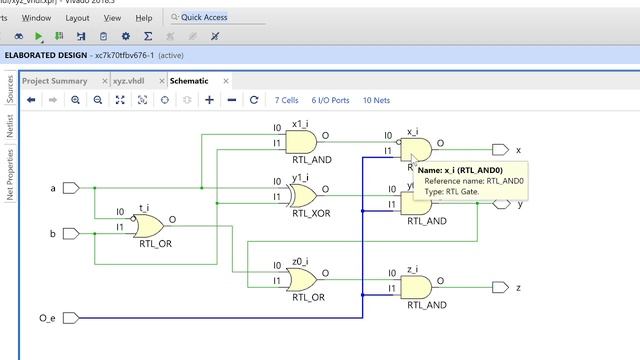Open the Layout menu
This screenshot has height=360, width=640.
(77, 18)
